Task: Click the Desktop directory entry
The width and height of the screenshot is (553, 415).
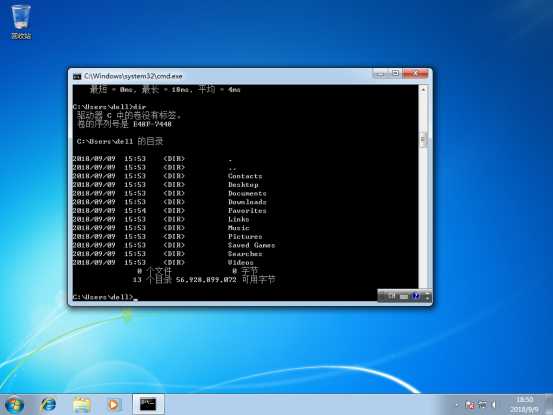Action: click(243, 185)
